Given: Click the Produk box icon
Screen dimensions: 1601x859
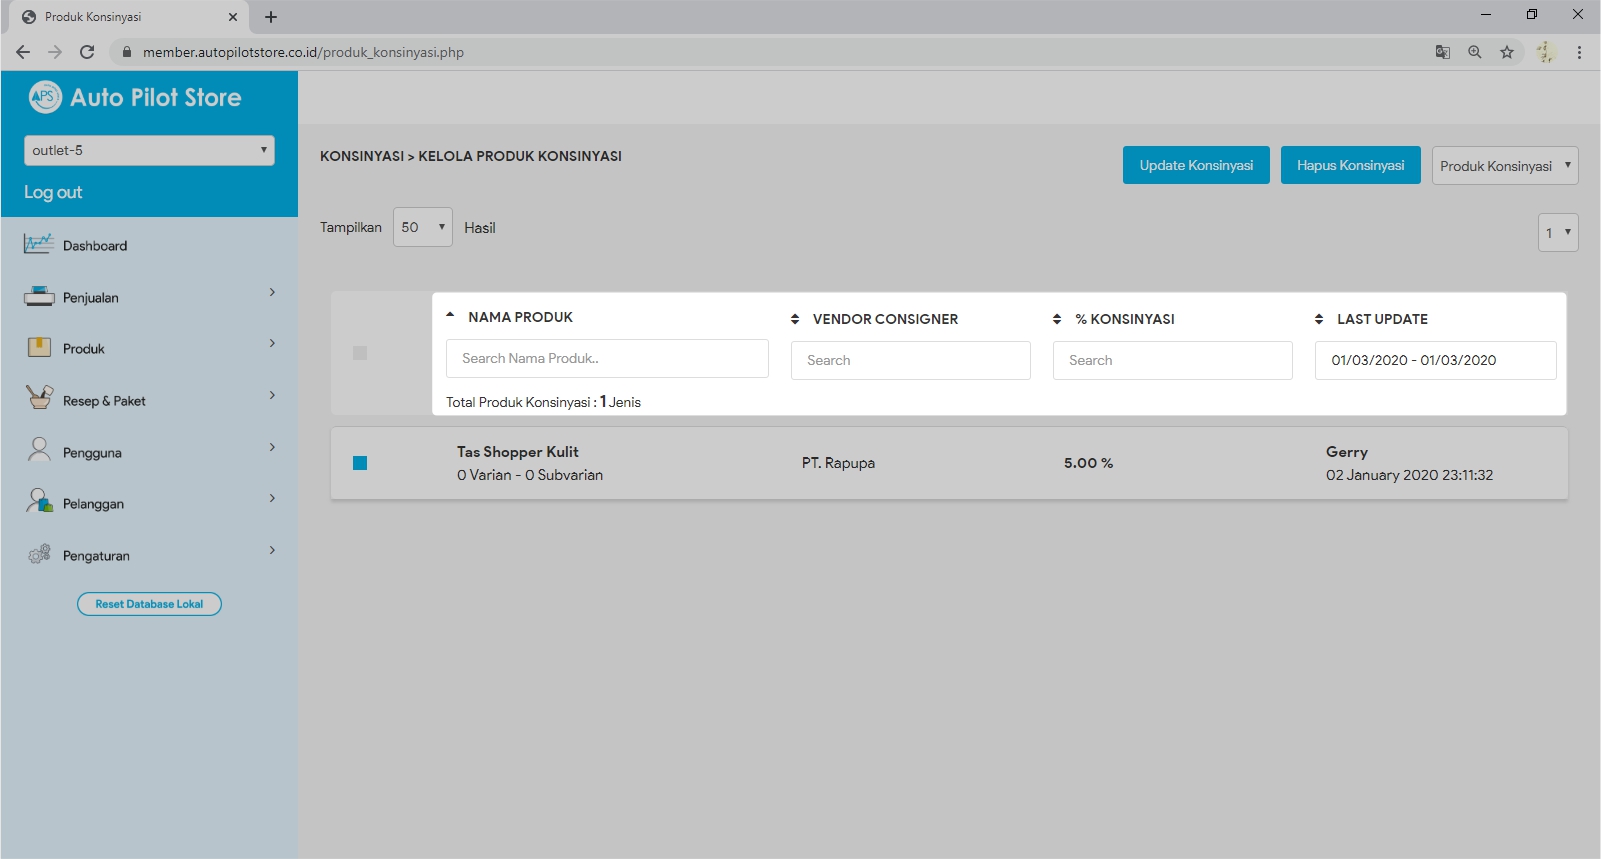Looking at the screenshot, I should 39,348.
